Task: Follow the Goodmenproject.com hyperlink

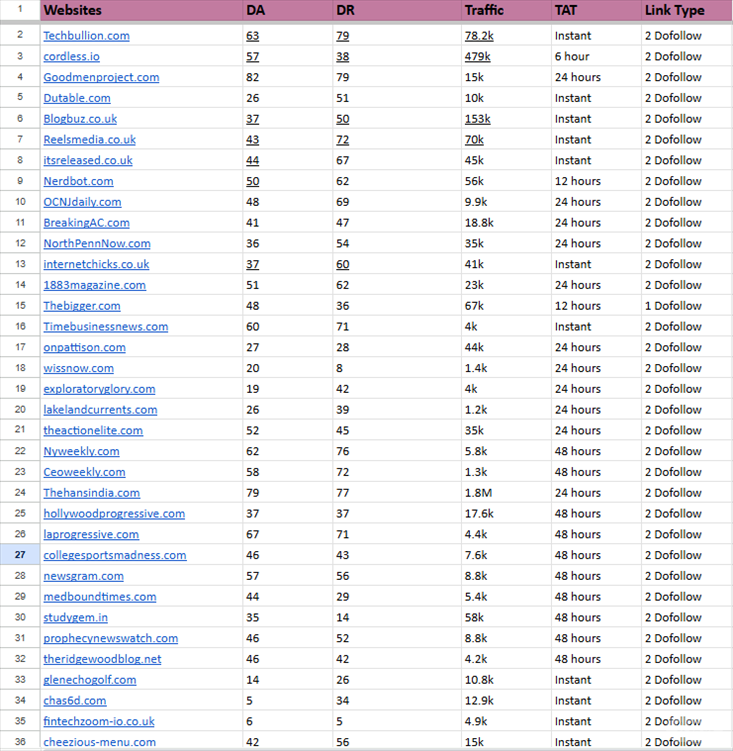Action: click(101, 77)
